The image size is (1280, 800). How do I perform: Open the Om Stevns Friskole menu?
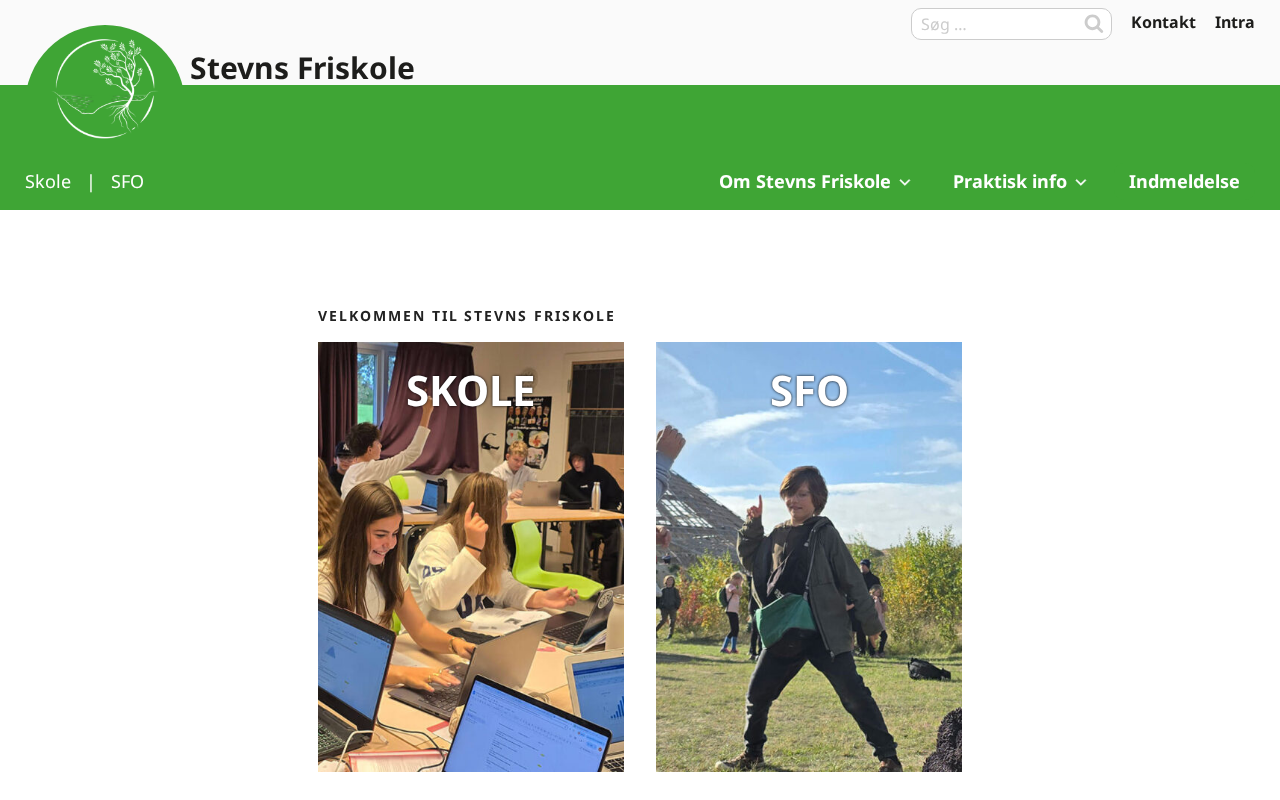point(805,182)
